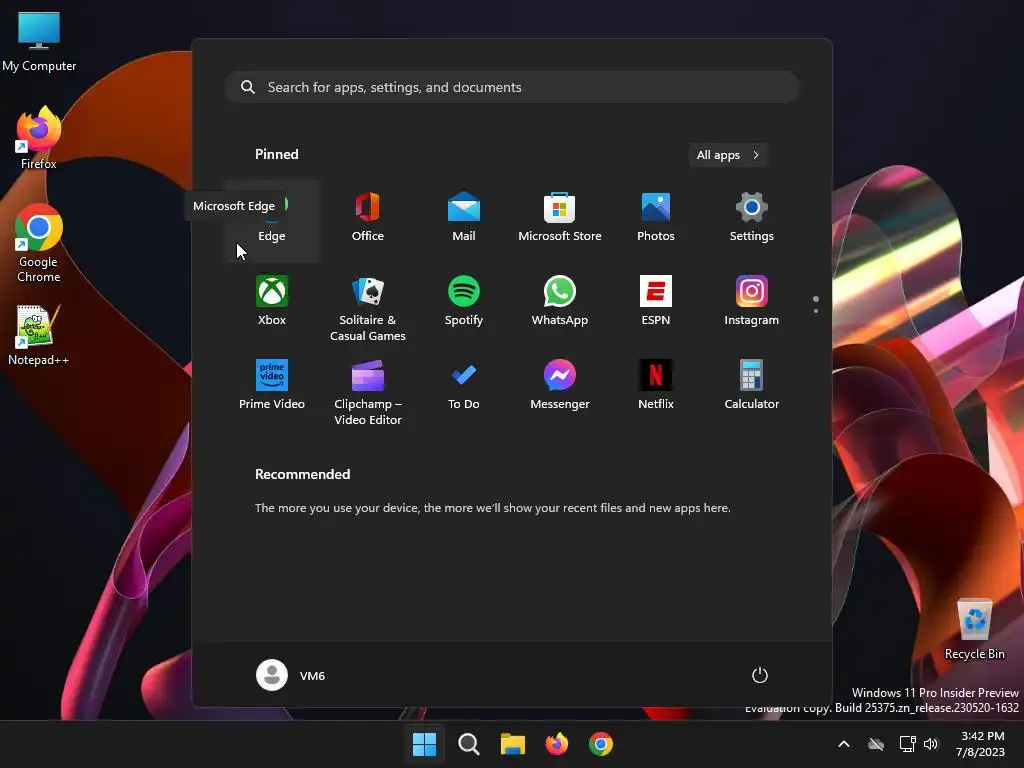
Task: Show All apps list
Action: (728, 155)
